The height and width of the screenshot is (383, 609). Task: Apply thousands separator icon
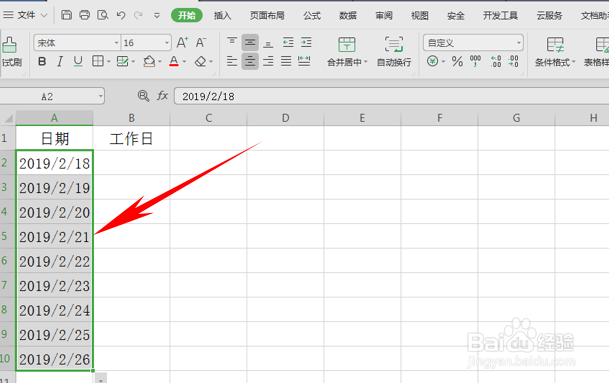tap(475, 61)
